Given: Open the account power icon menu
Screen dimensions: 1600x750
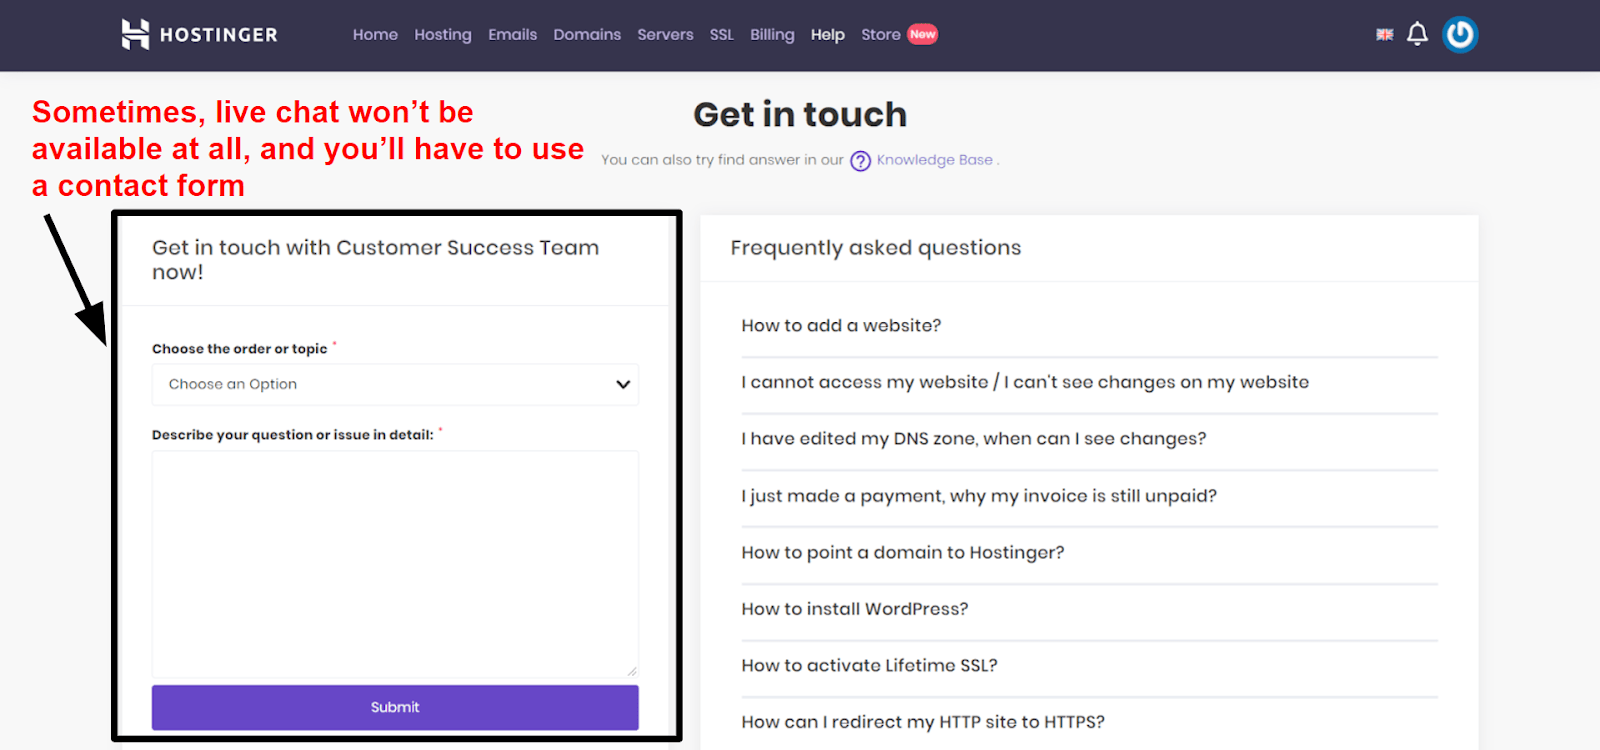Looking at the screenshot, I should [1460, 35].
